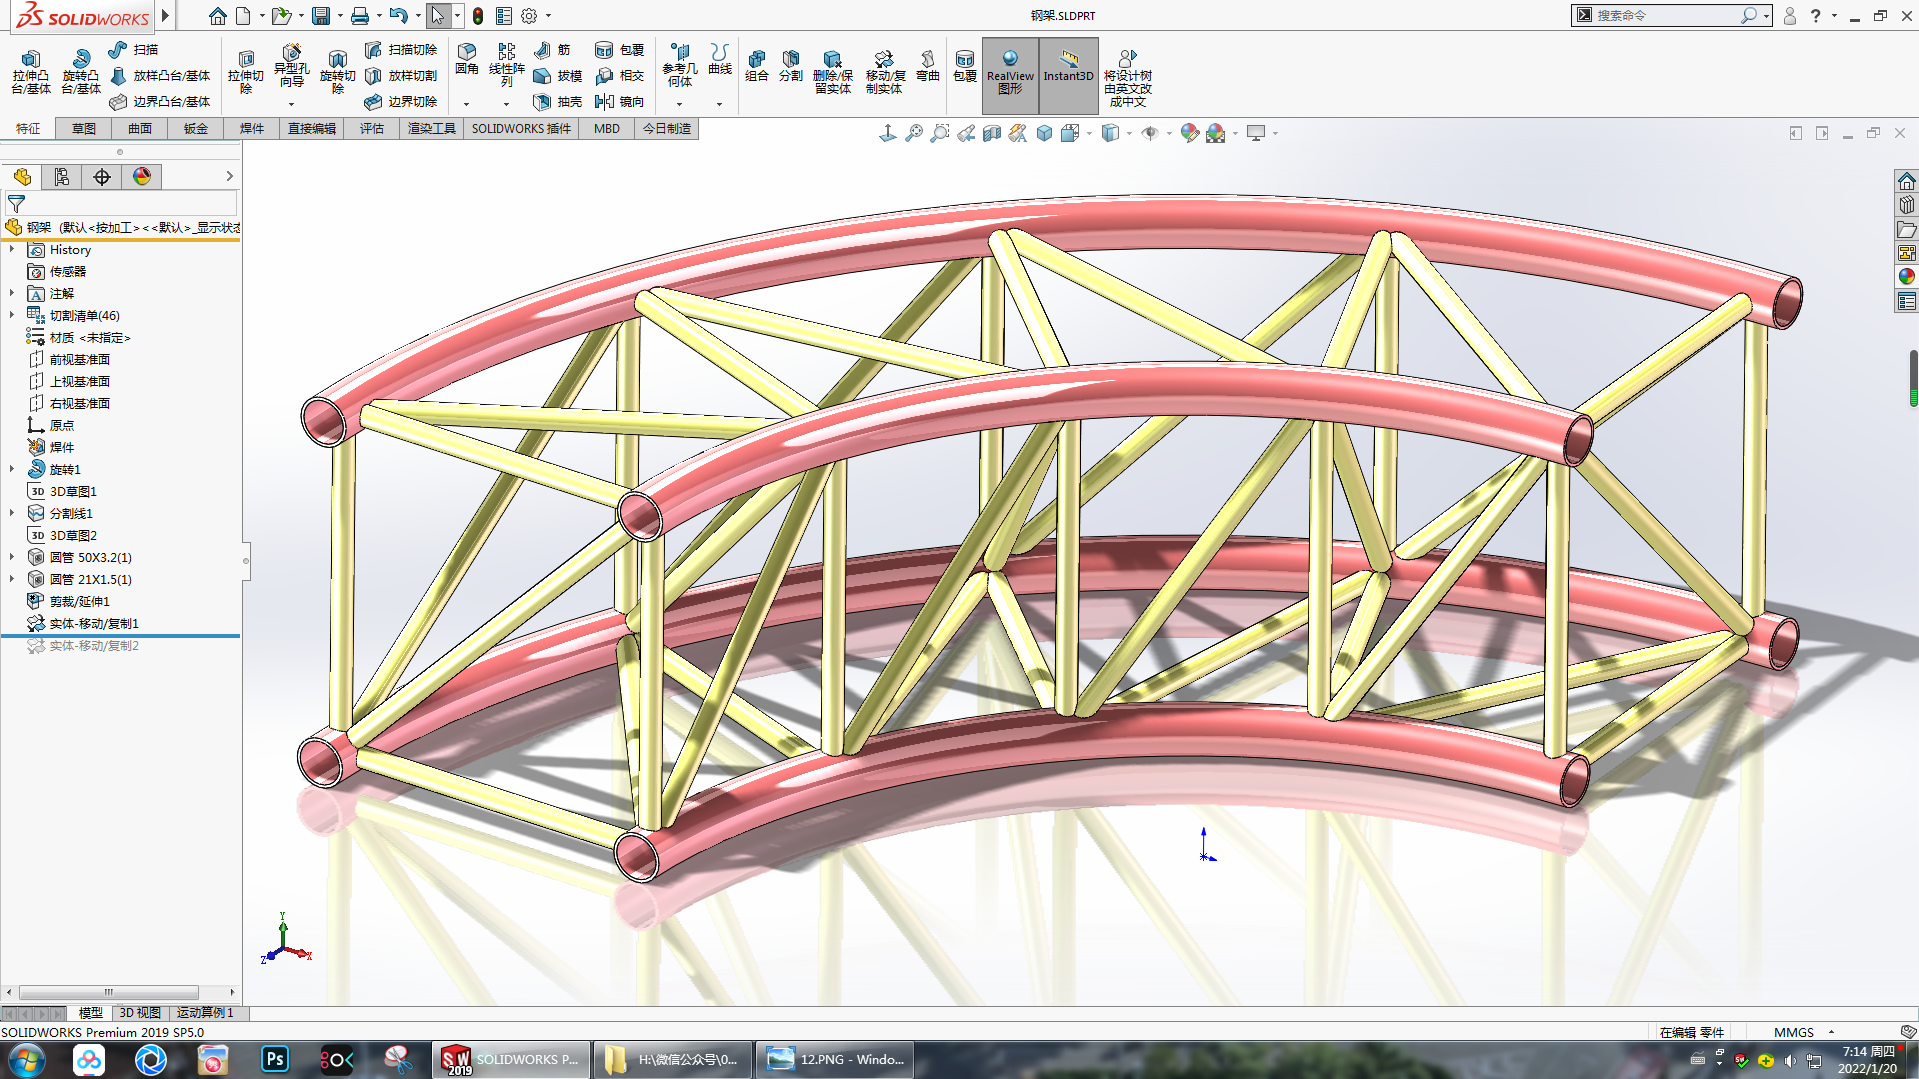Switch to the 评估 (Evaluate) tab
1919x1079 pixels.
pyautogui.click(x=372, y=129)
